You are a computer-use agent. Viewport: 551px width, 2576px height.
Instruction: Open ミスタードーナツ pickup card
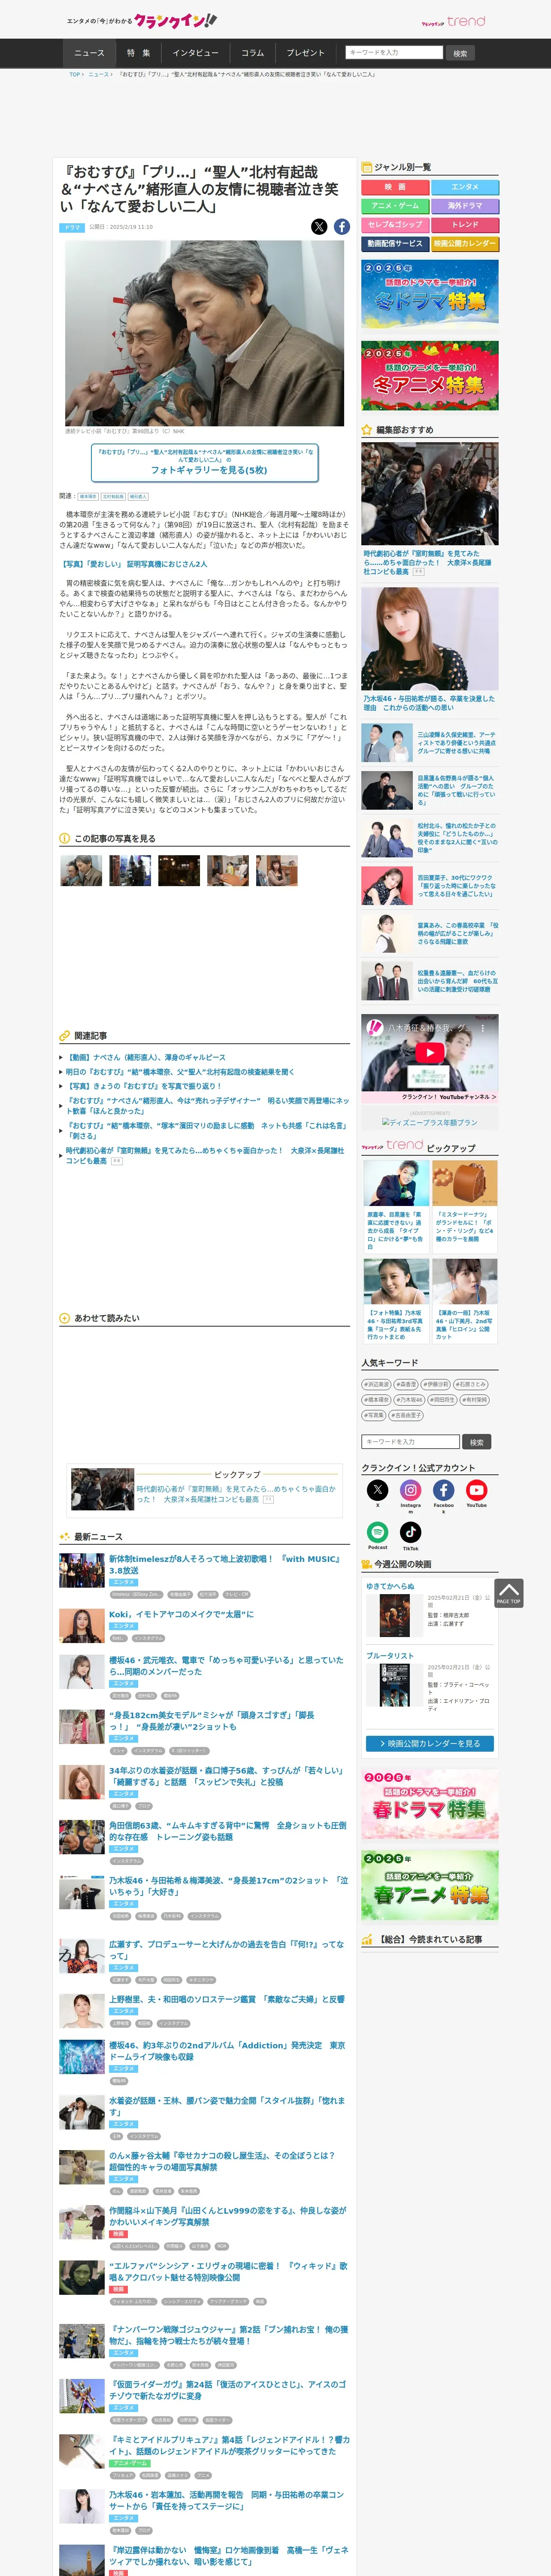coord(465,1206)
